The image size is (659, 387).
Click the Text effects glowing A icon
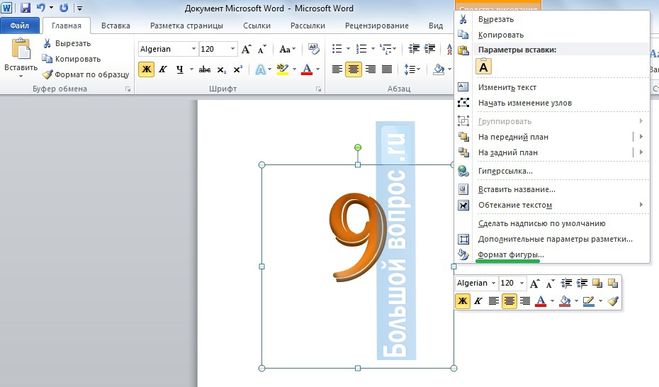coord(260,69)
